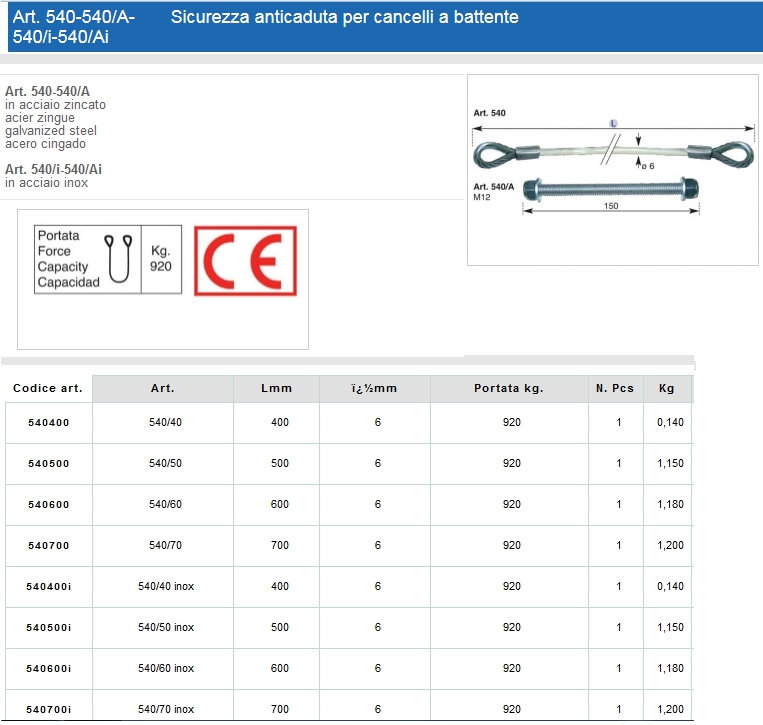Click the 'Sicurezza anticaduta per cancelli a battente' title
Viewport: 763px width, 725px height.
(345, 17)
